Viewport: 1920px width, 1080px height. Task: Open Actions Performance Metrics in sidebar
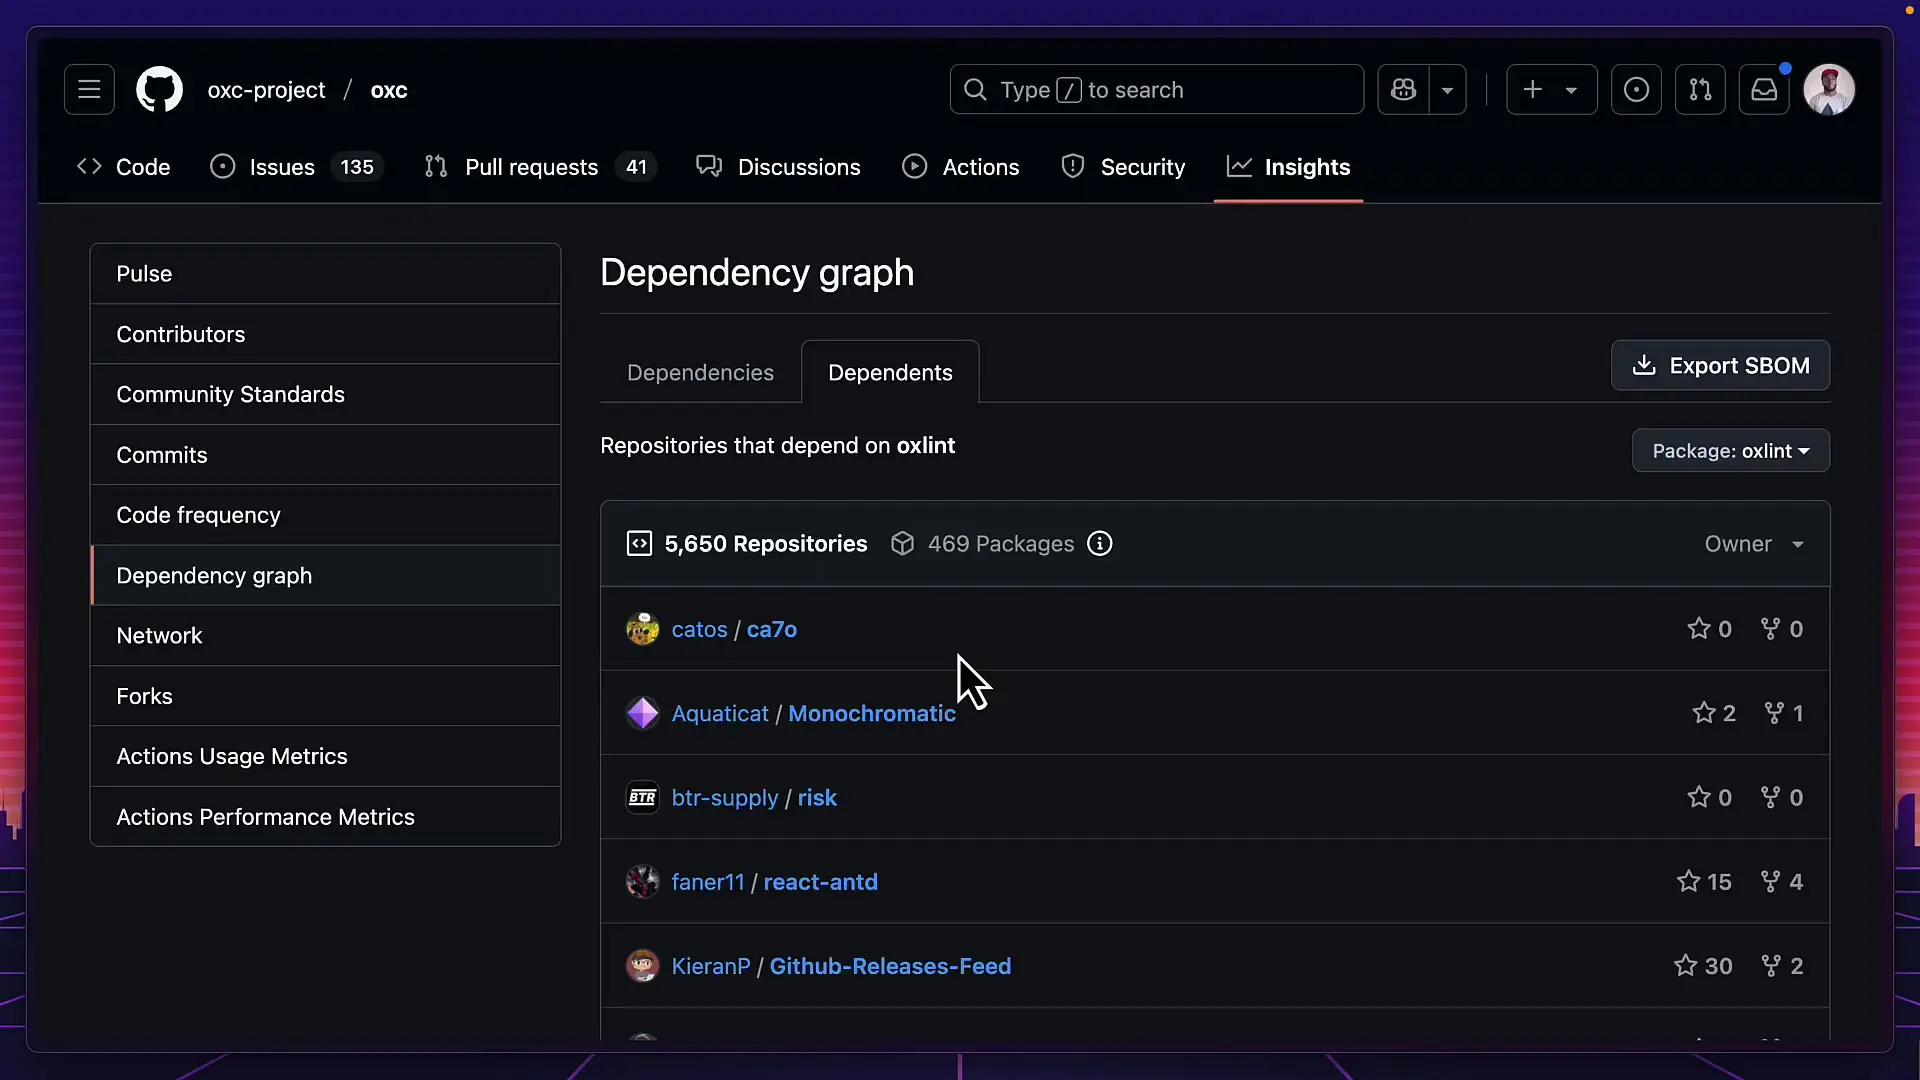pyautogui.click(x=325, y=817)
